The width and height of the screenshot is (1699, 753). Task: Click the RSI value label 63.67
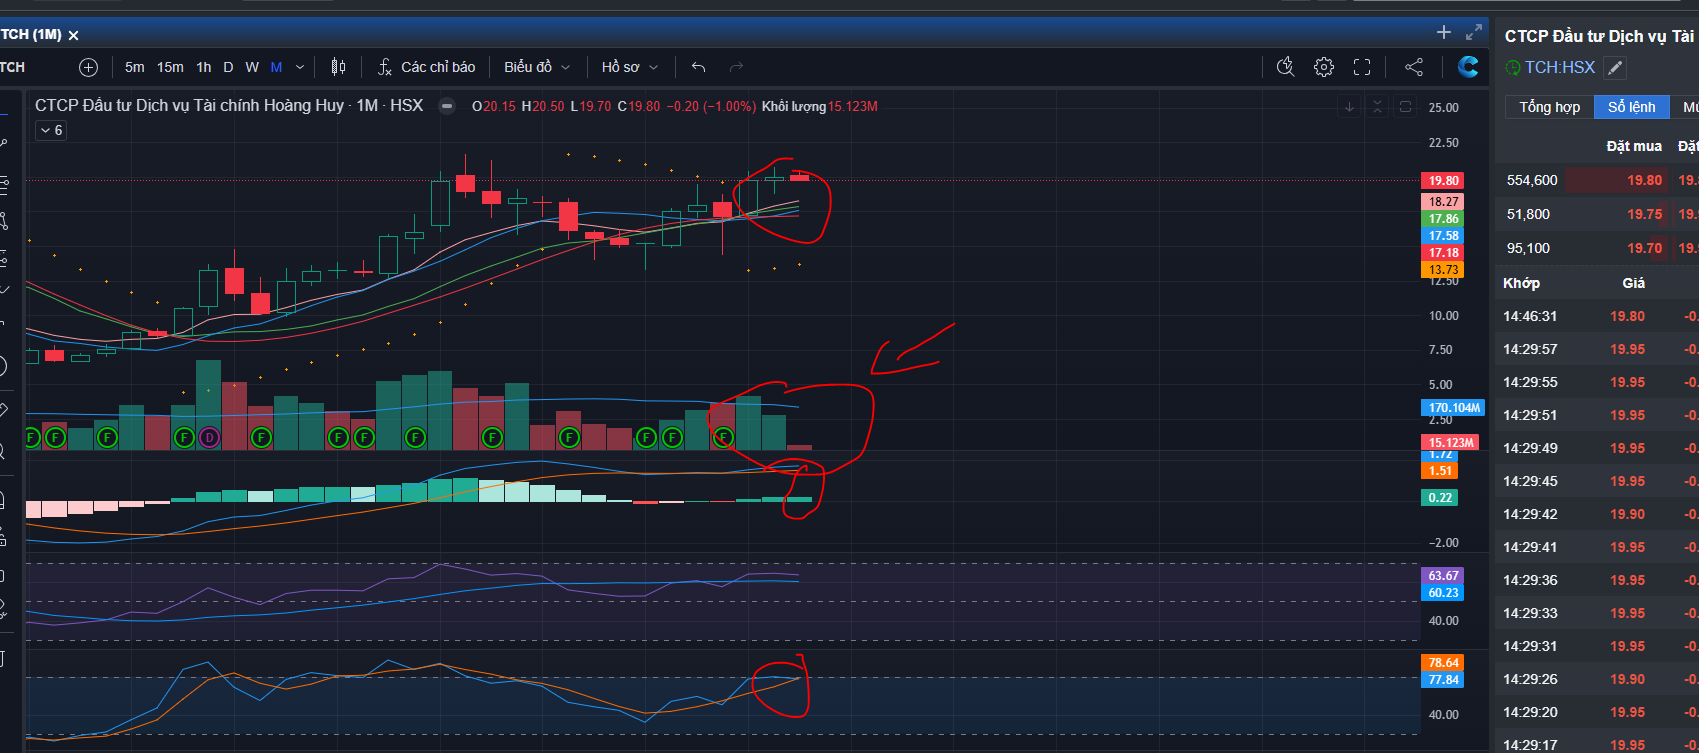click(1443, 576)
